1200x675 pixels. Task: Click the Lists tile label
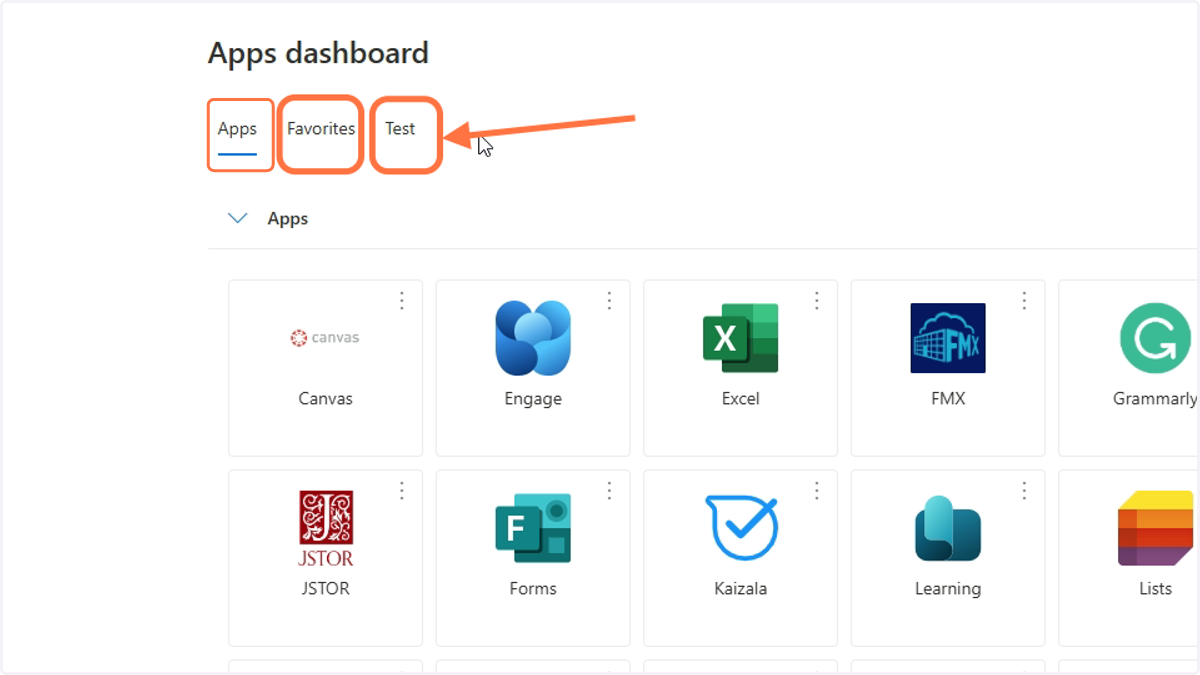[x=1155, y=588]
